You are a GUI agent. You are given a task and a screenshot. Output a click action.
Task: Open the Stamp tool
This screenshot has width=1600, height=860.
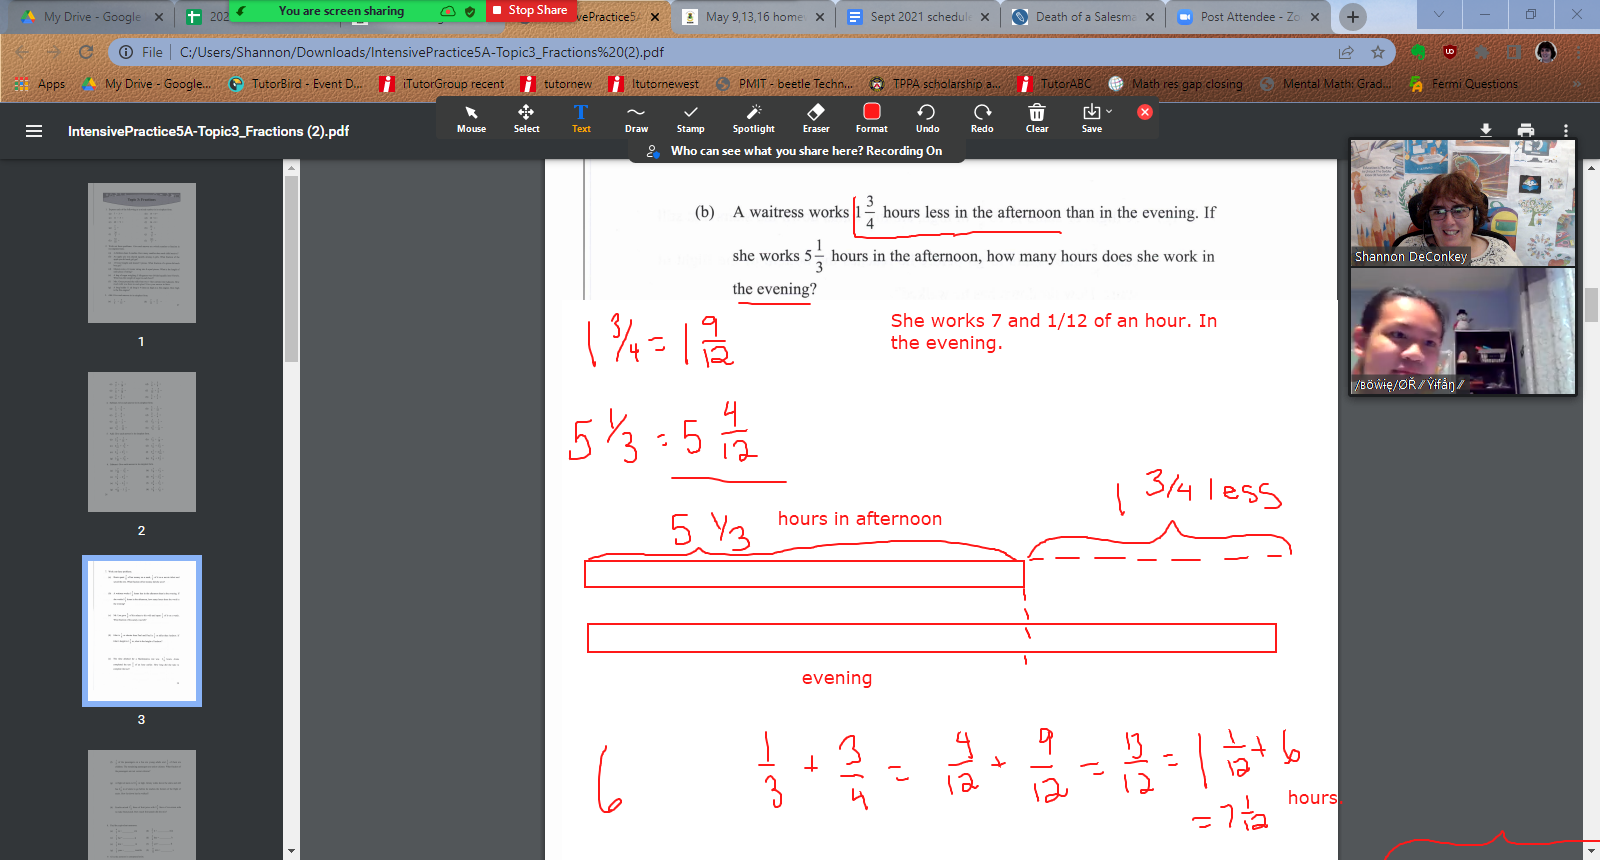coord(690,118)
